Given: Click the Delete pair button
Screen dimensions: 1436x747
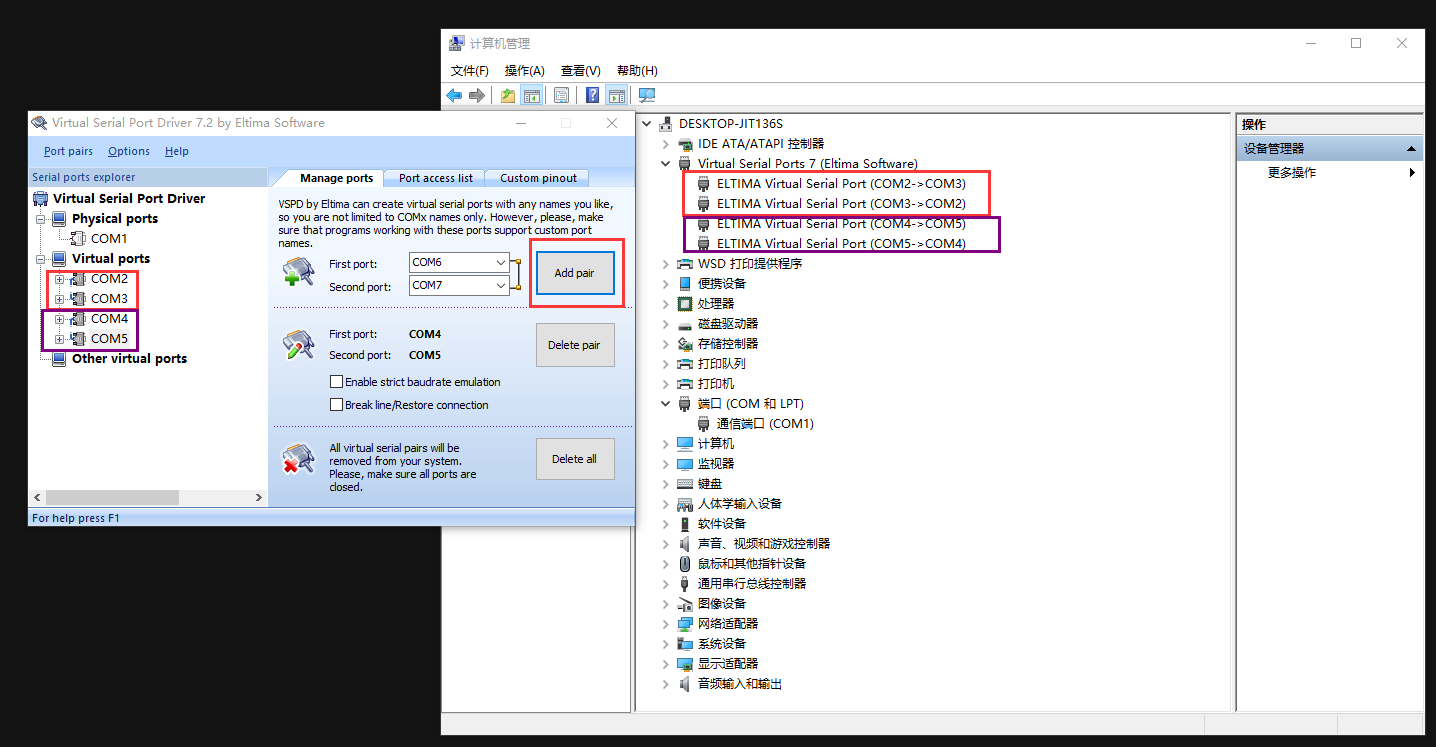Looking at the screenshot, I should tap(575, 345).
